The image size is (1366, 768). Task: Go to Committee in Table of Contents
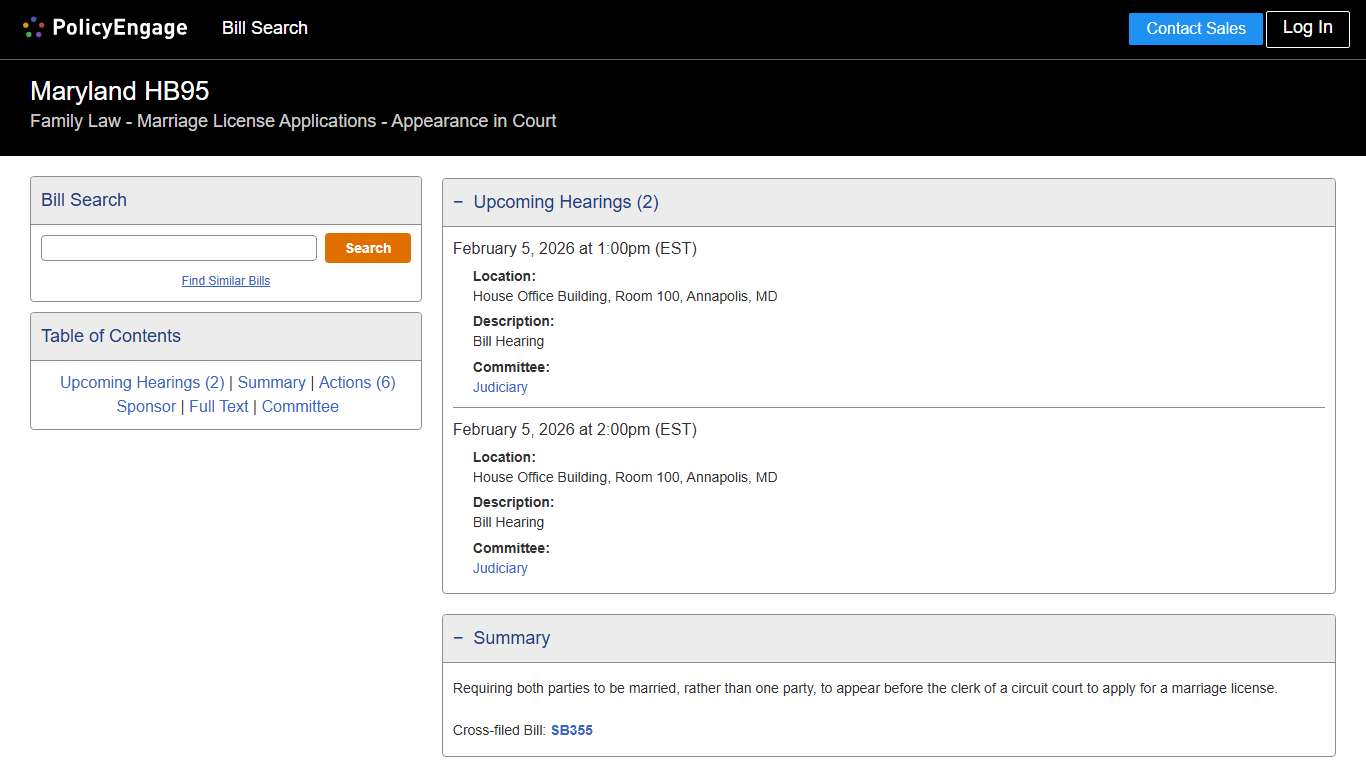click(x=300, y=406)
